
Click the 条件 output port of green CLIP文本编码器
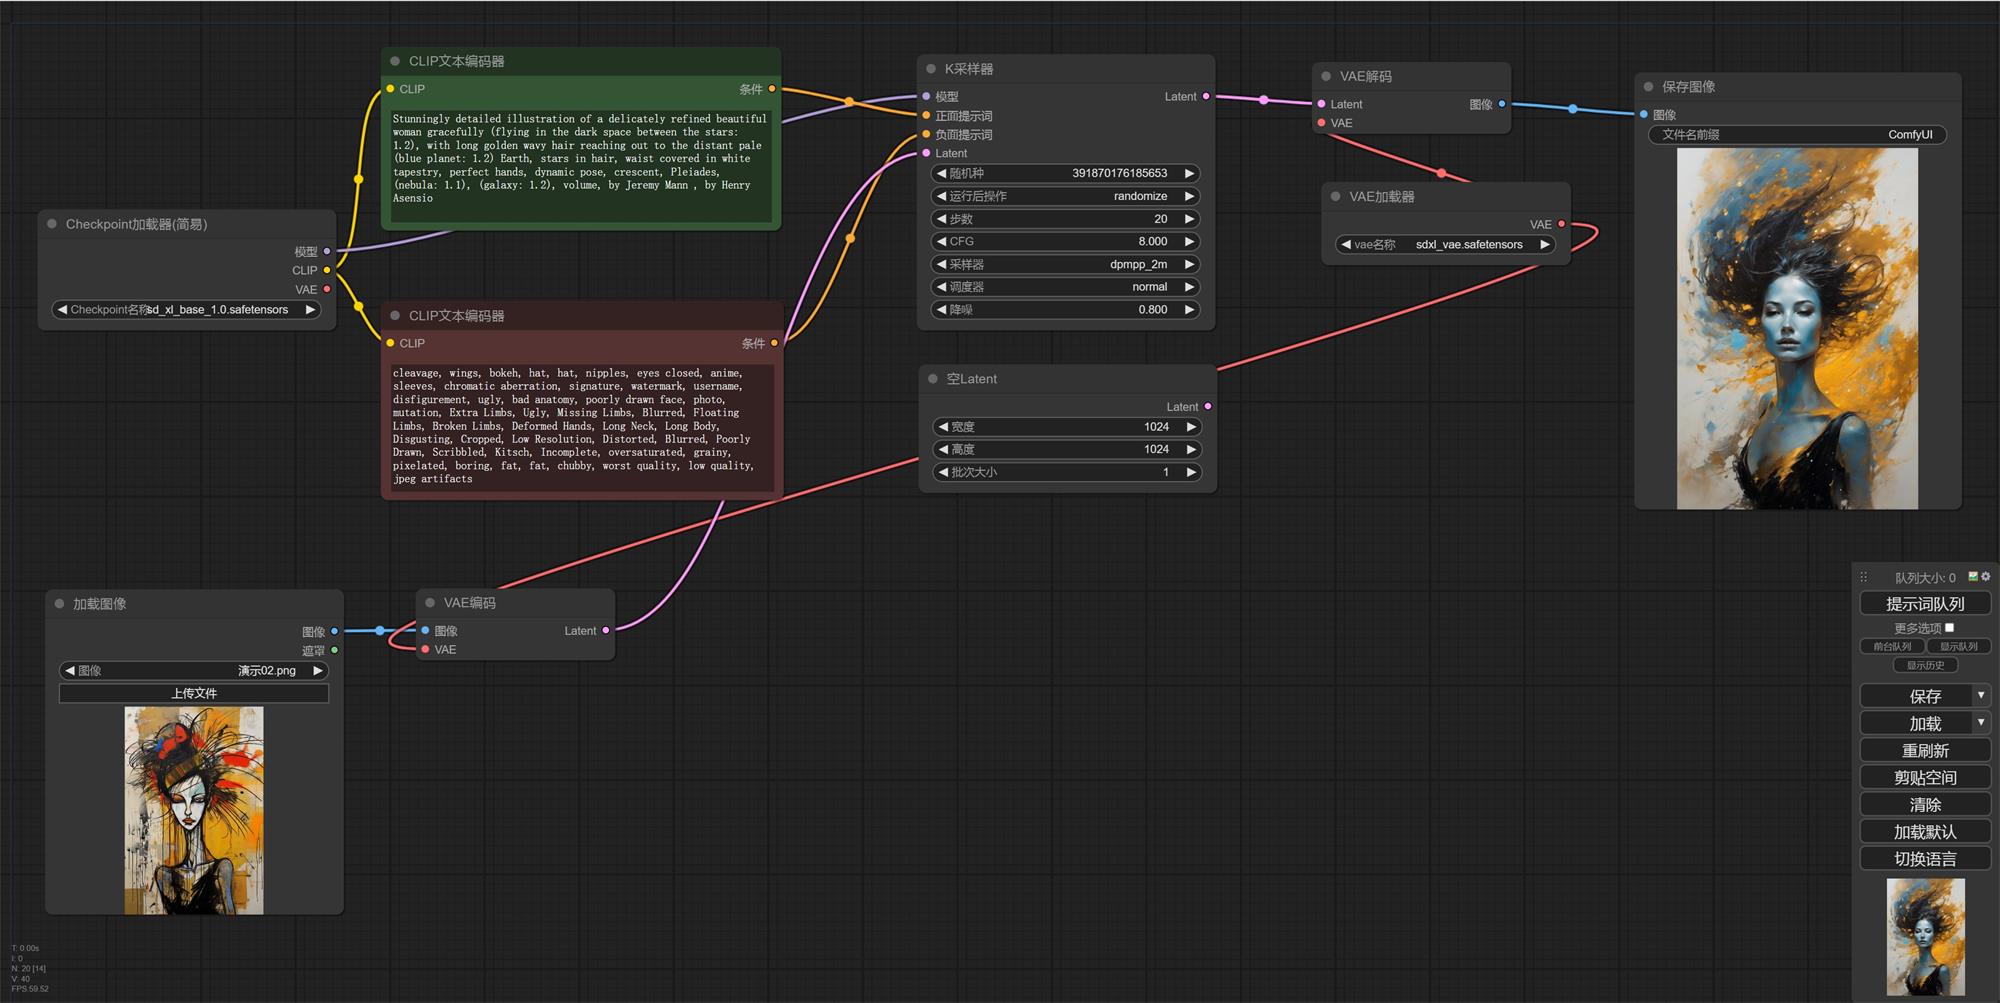point(772,89)
